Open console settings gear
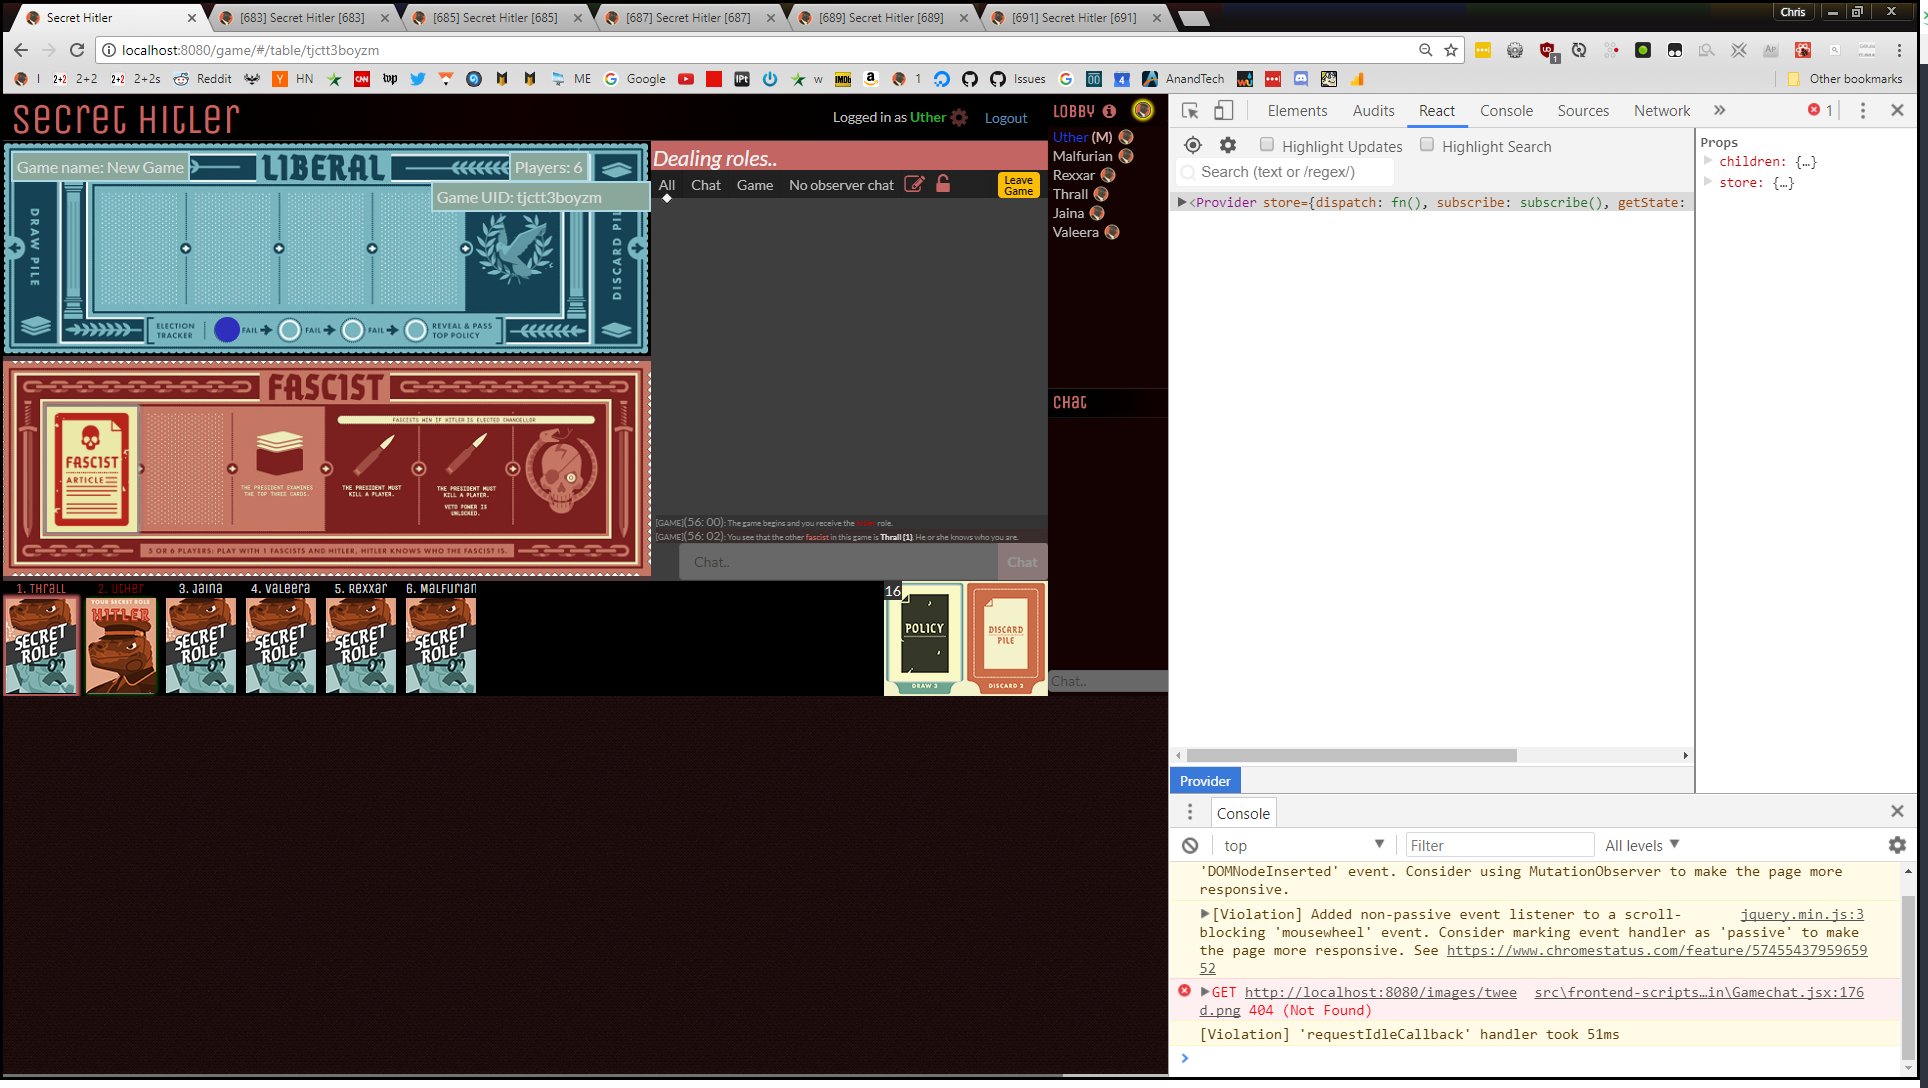1928x1088 pixels. point(1897,845)
